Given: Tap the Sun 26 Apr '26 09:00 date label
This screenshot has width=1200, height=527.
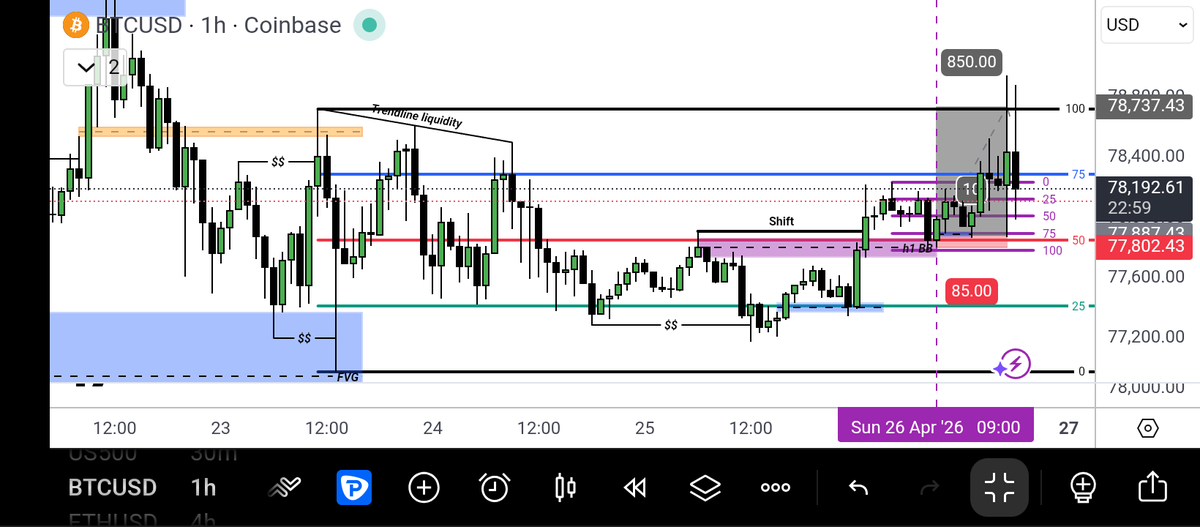Looking at the screenshot, I should (x=936, y=427).
